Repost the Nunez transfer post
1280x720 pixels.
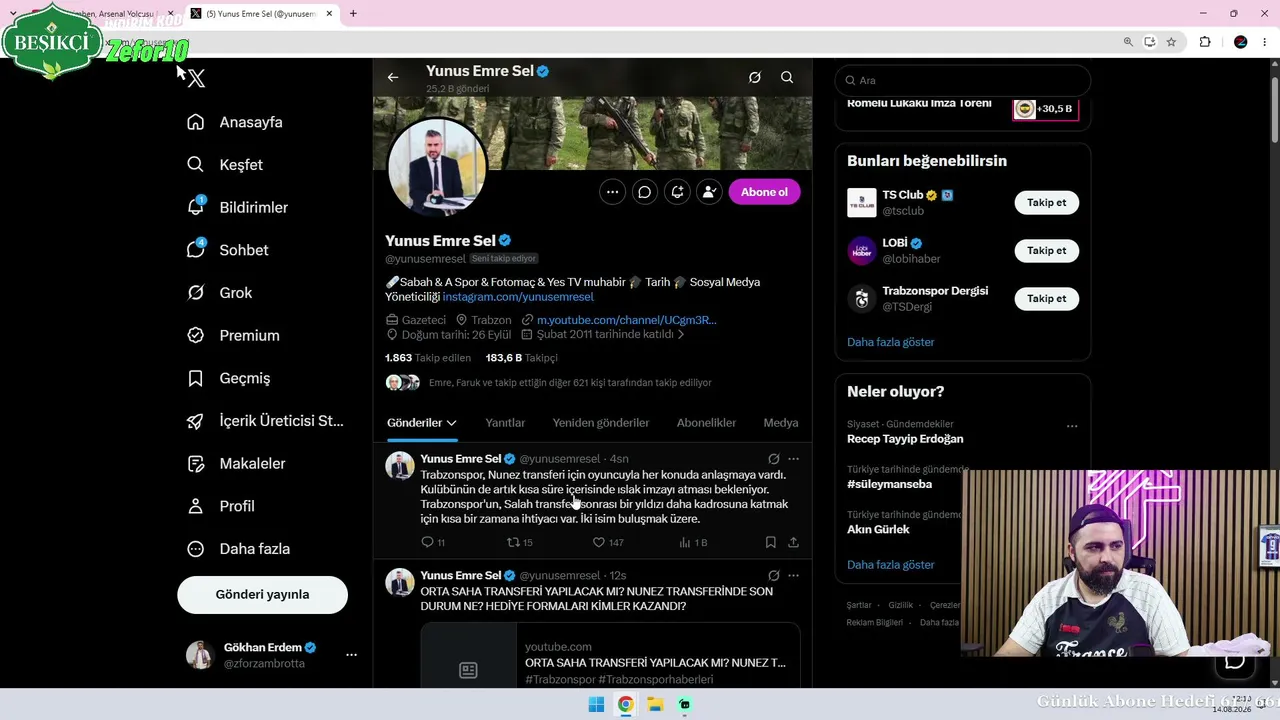pyautogui.click(x=513, y=542)
